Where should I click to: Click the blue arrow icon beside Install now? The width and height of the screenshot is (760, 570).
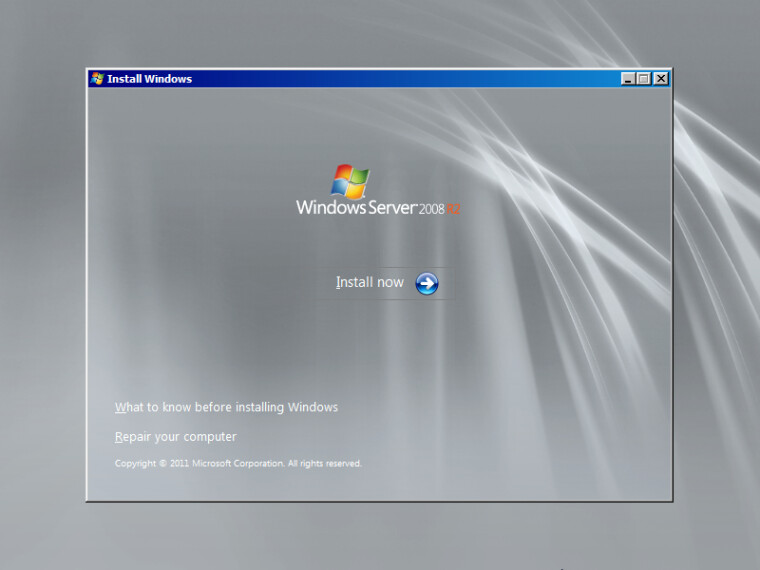point(427,284)
